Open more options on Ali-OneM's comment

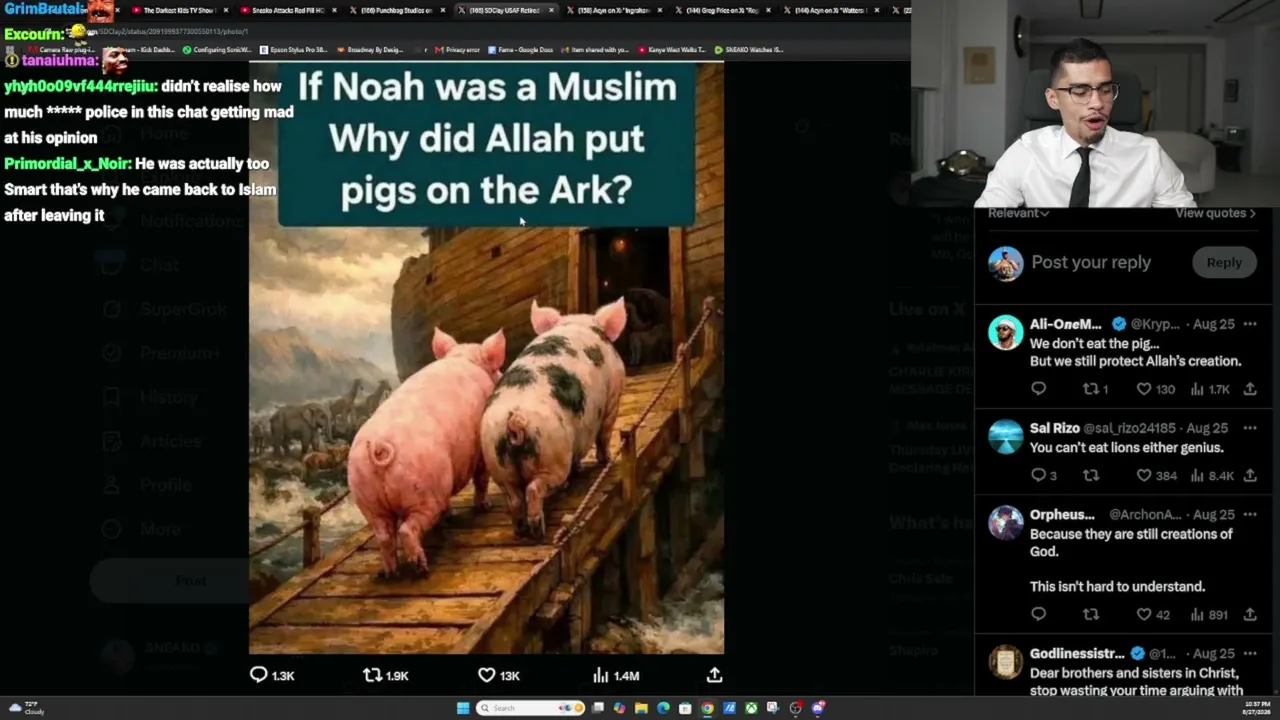tap(1250, 324)
